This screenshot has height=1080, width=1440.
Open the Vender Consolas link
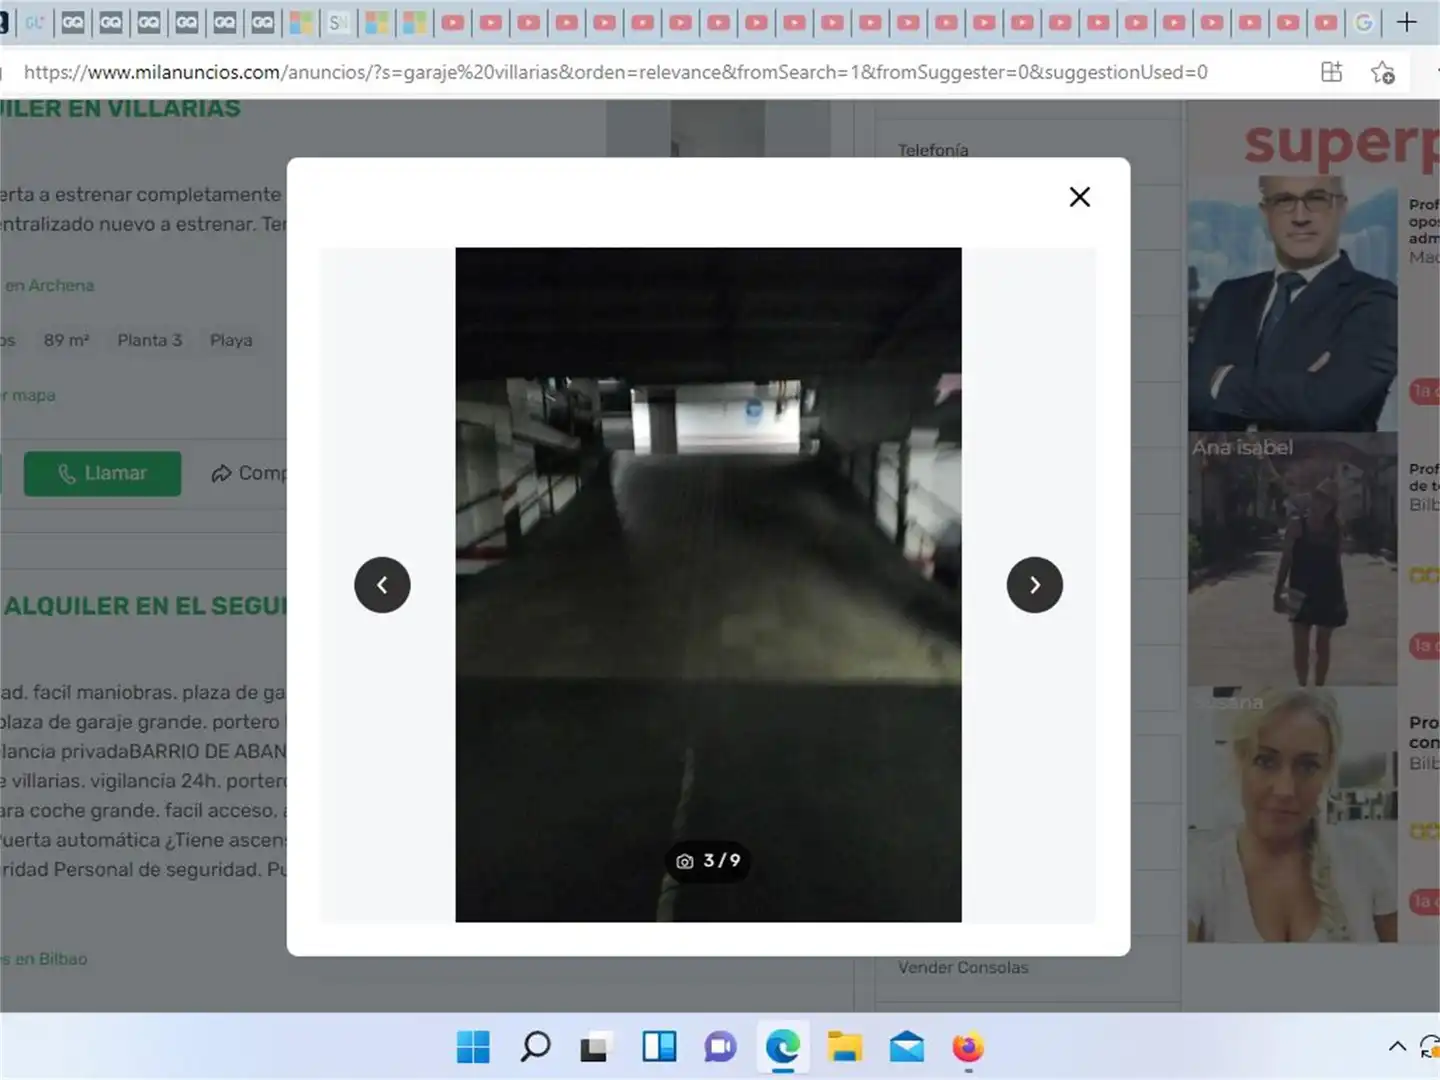point(963,967)
